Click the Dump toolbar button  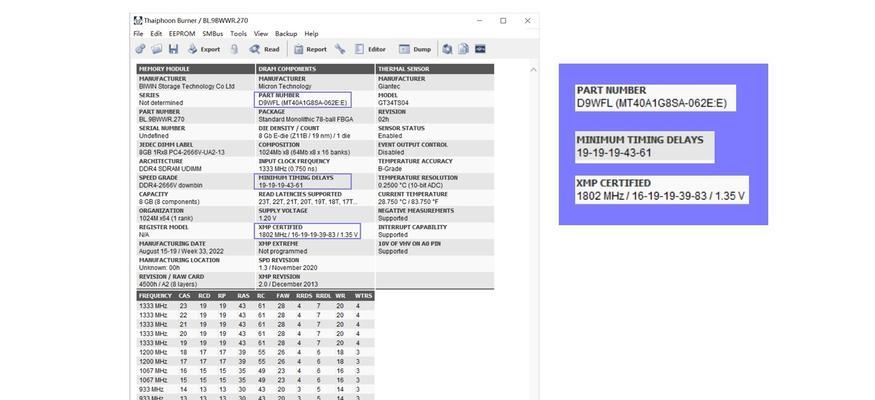tap(415, 49)
